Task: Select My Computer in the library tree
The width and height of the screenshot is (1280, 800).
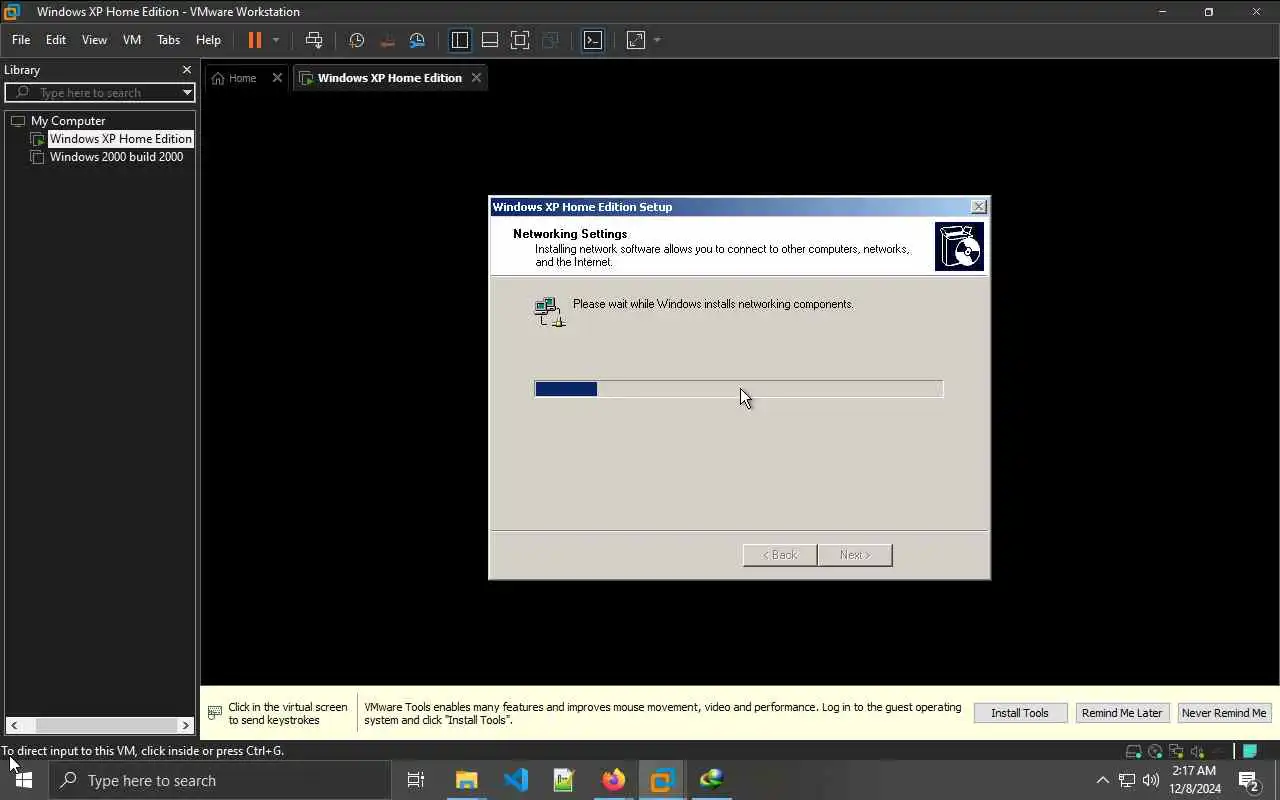Action: [68, 121]
